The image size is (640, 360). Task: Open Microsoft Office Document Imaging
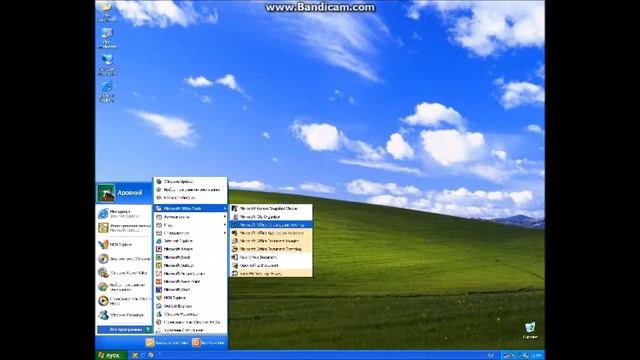[x=271, y=241]
